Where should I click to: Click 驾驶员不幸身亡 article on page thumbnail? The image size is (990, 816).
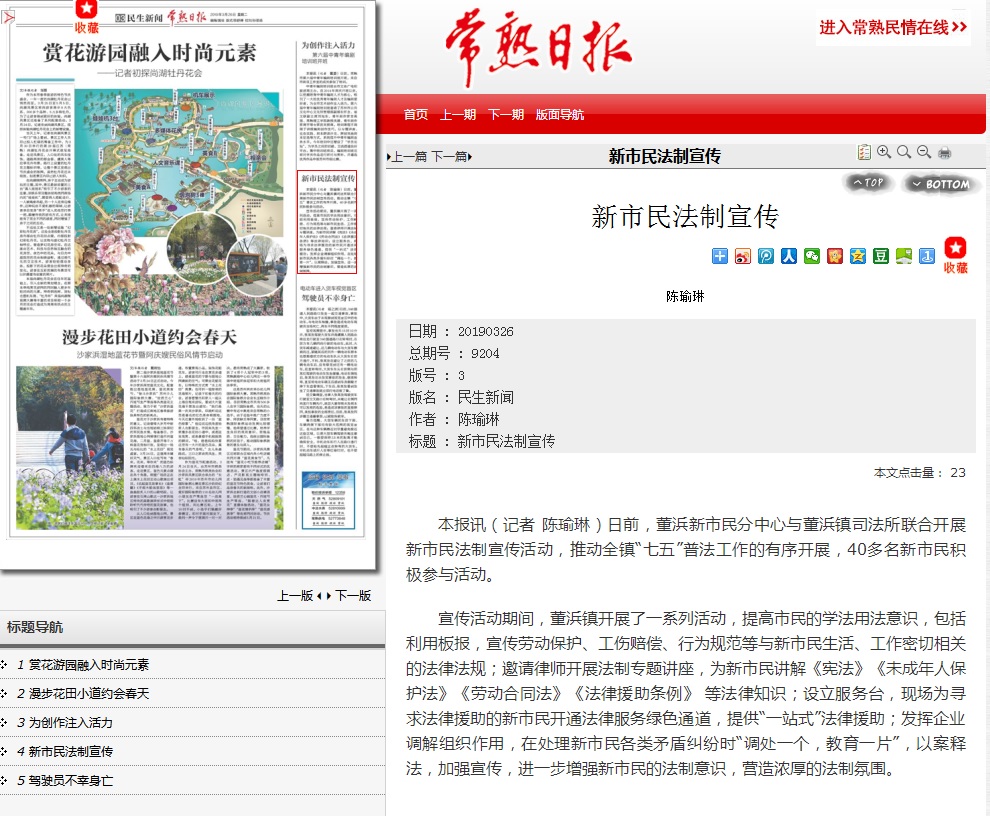328,369
